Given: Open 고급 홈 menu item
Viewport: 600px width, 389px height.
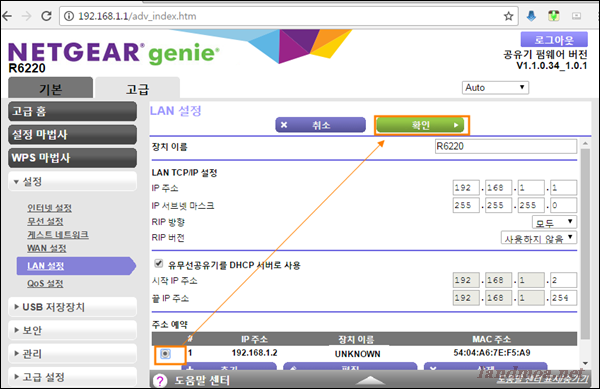Looking at the screenshot, I should [72, 111].
